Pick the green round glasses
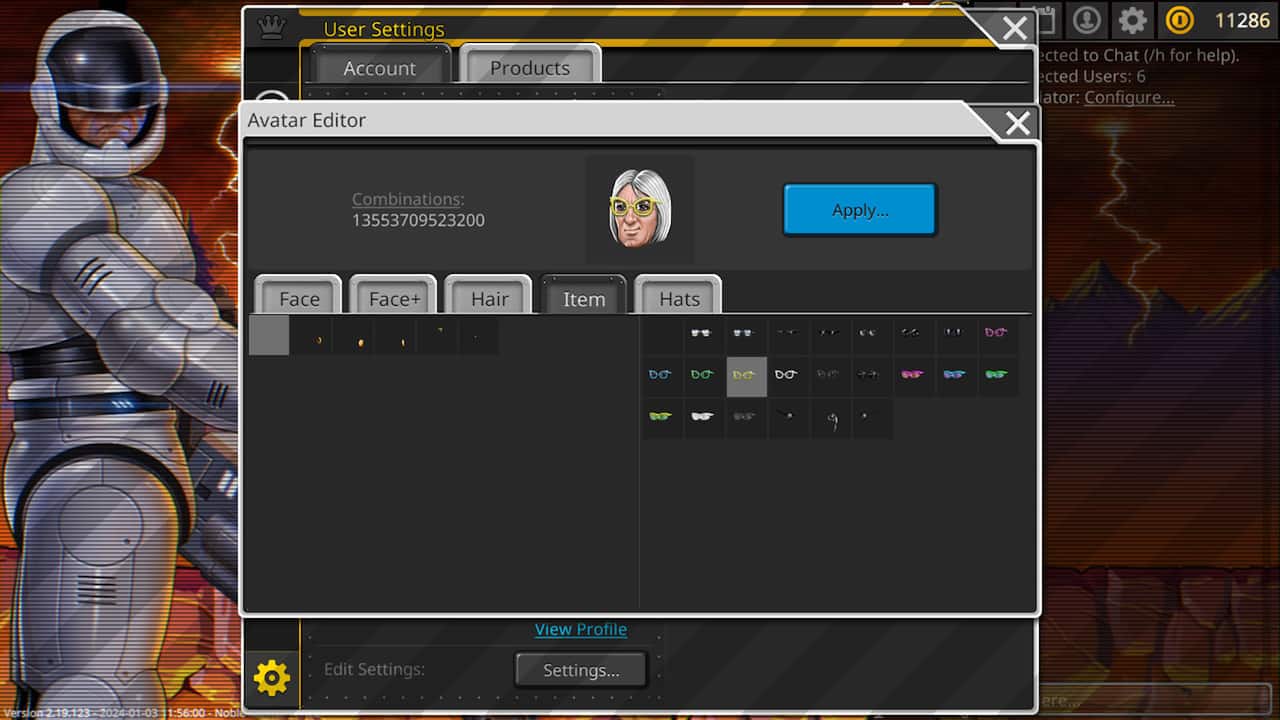Screen dimensions: 1280x720 [x=703, y=376]
